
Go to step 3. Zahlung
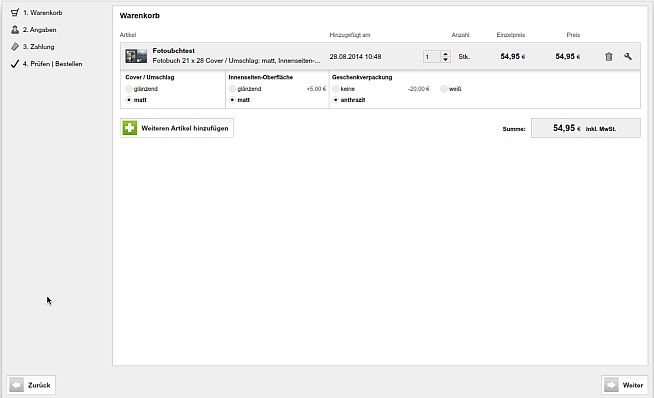tap(38, 47)
